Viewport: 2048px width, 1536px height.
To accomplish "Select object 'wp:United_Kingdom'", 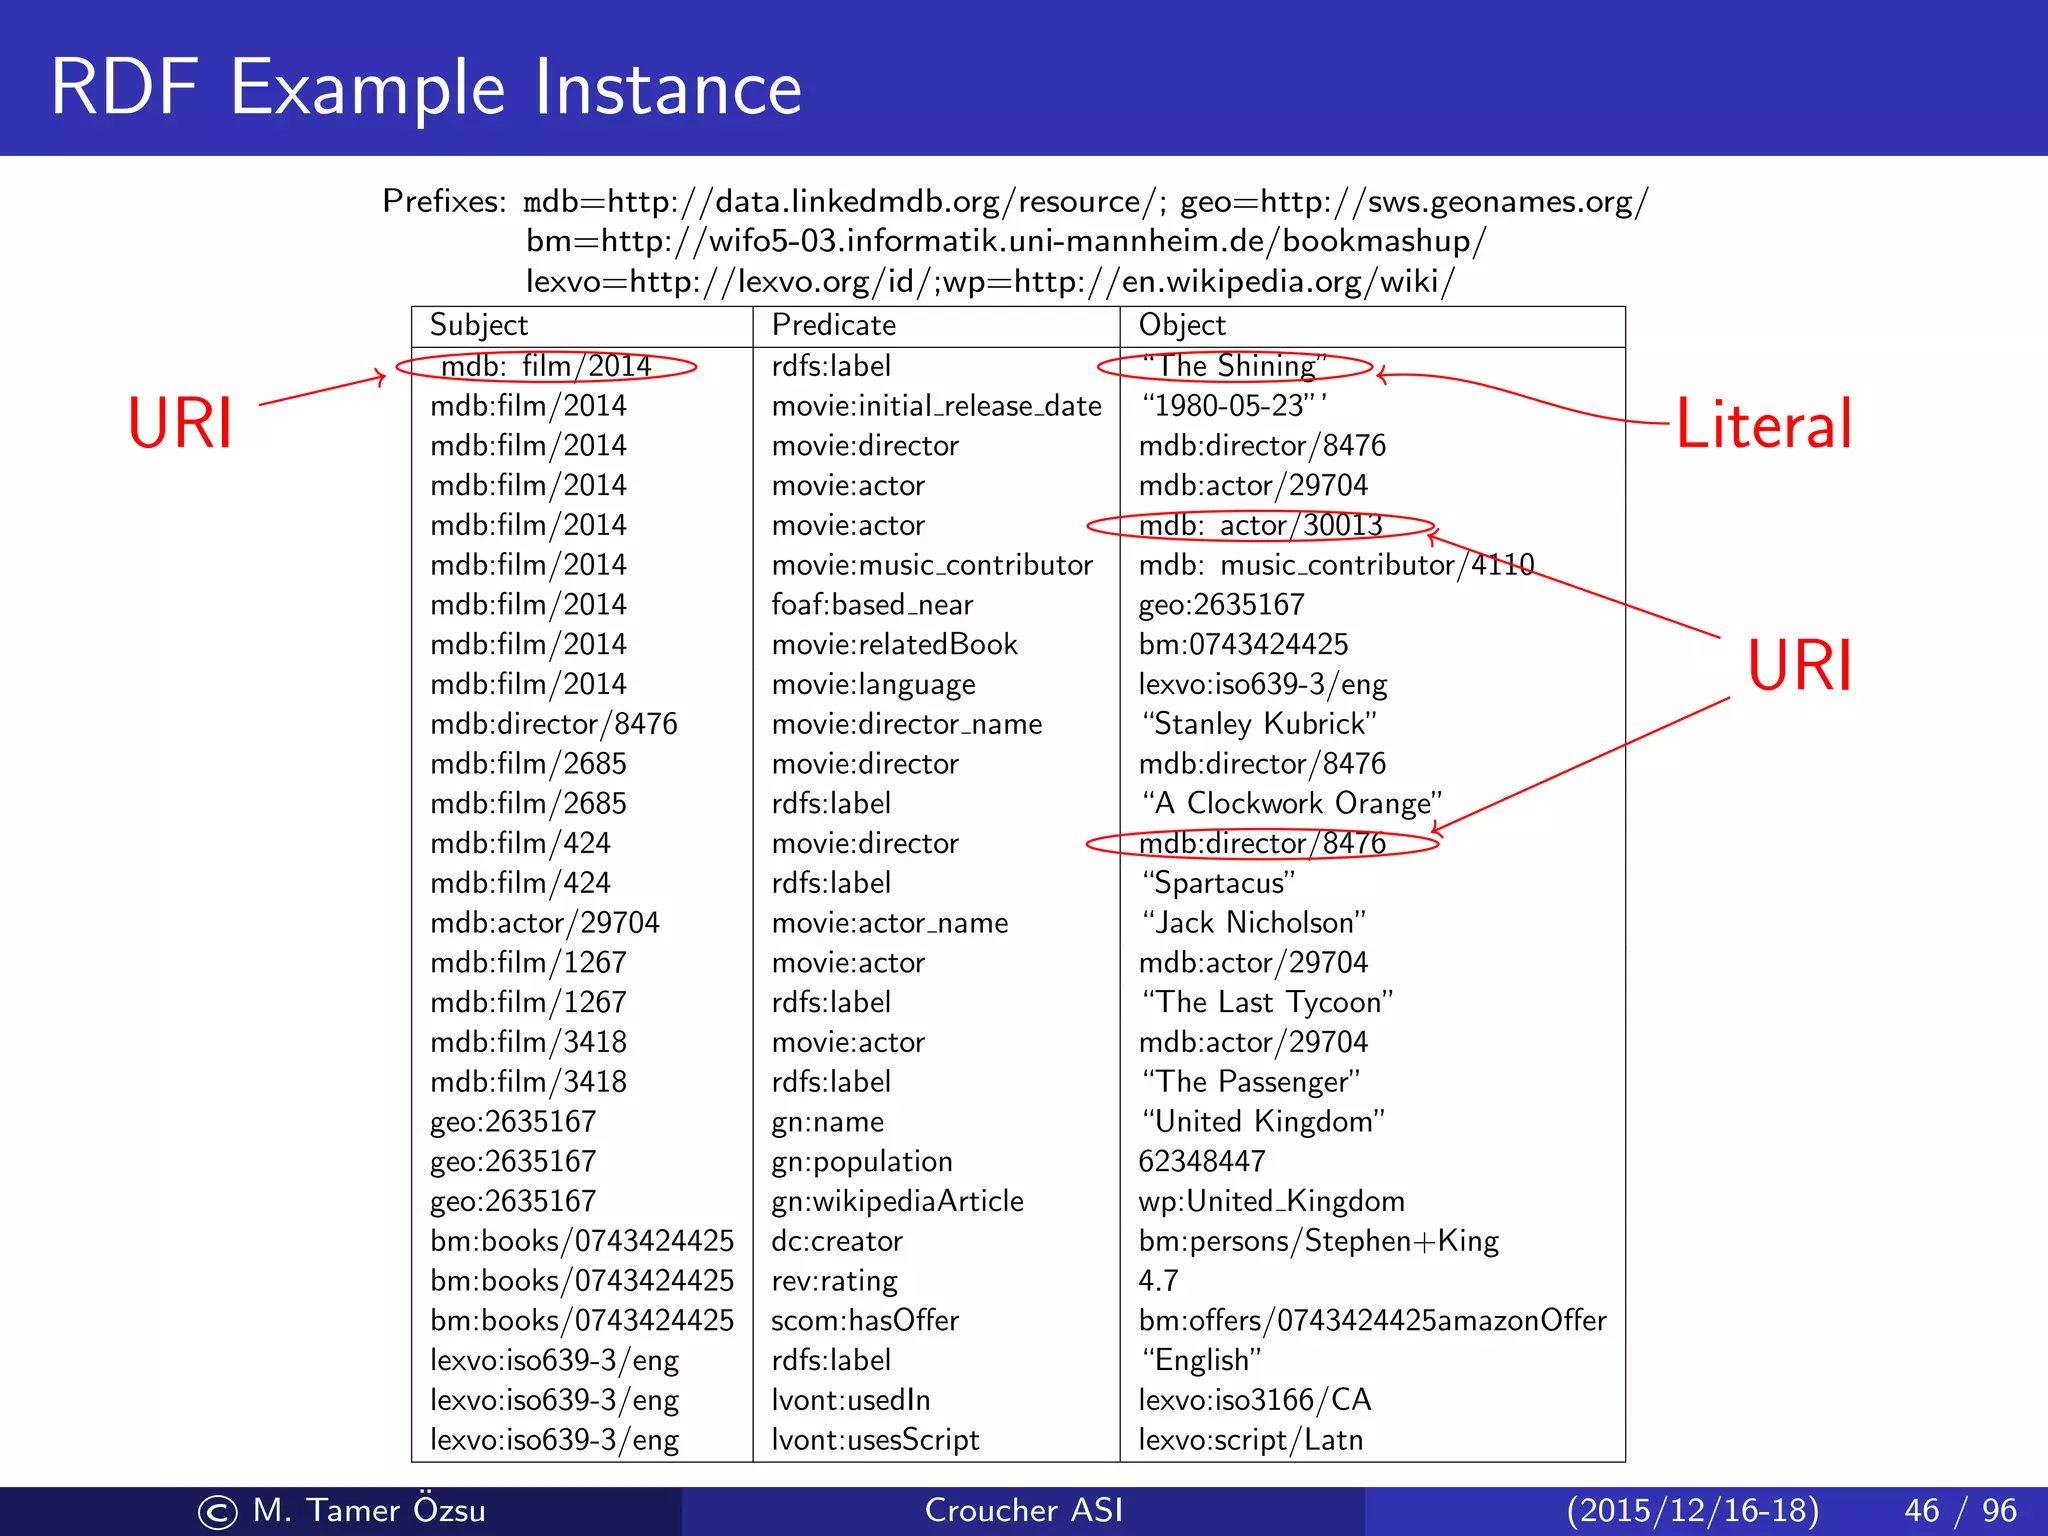I will click(x=1271, y=1202).
